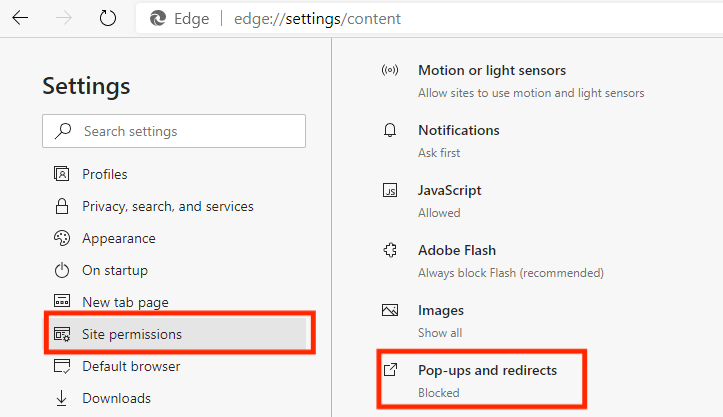
Task: Click the Profiles sidebar icon
Action: (x=62, y=174)
